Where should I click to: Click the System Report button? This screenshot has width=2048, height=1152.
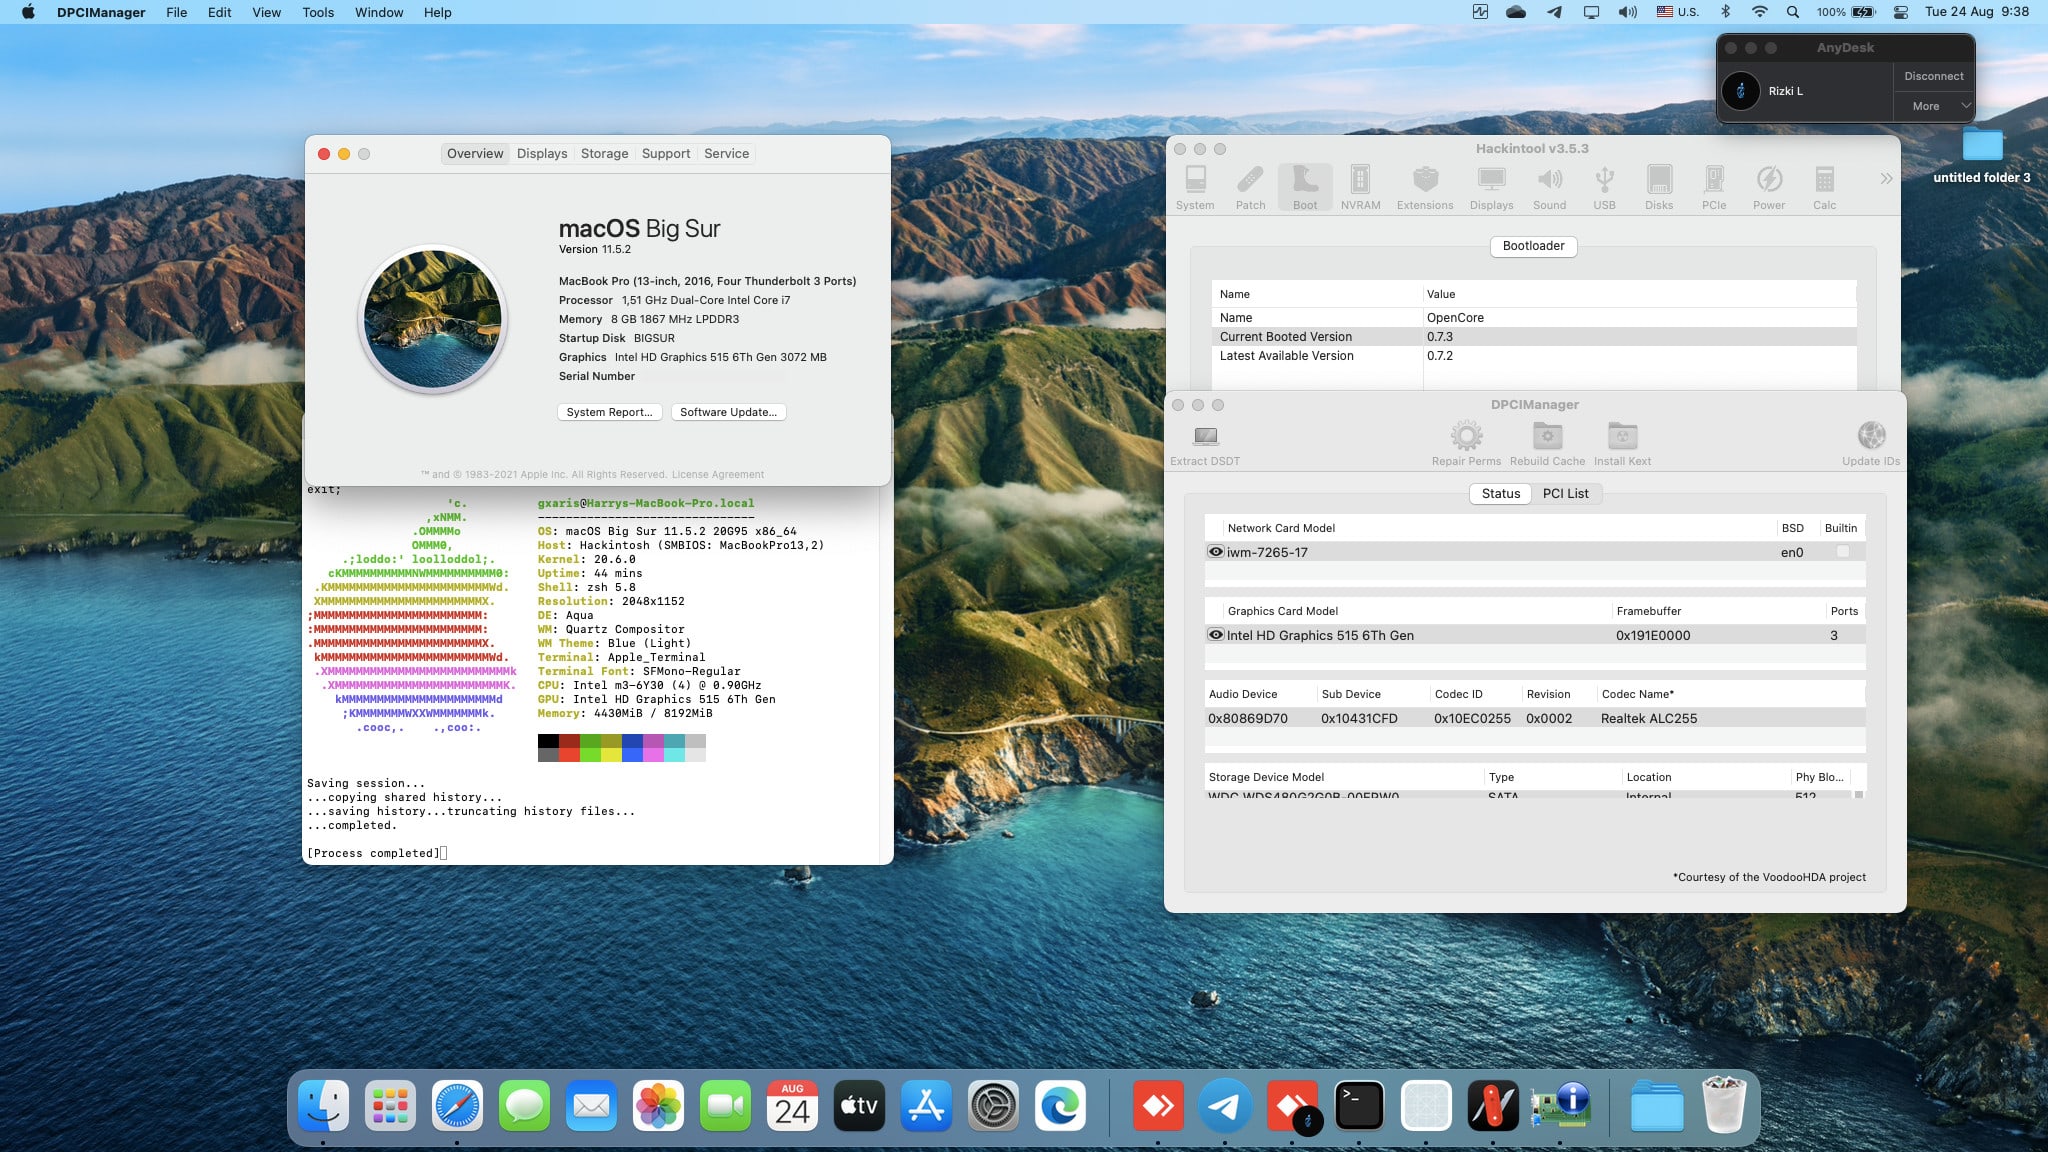[x=609, y=411]
